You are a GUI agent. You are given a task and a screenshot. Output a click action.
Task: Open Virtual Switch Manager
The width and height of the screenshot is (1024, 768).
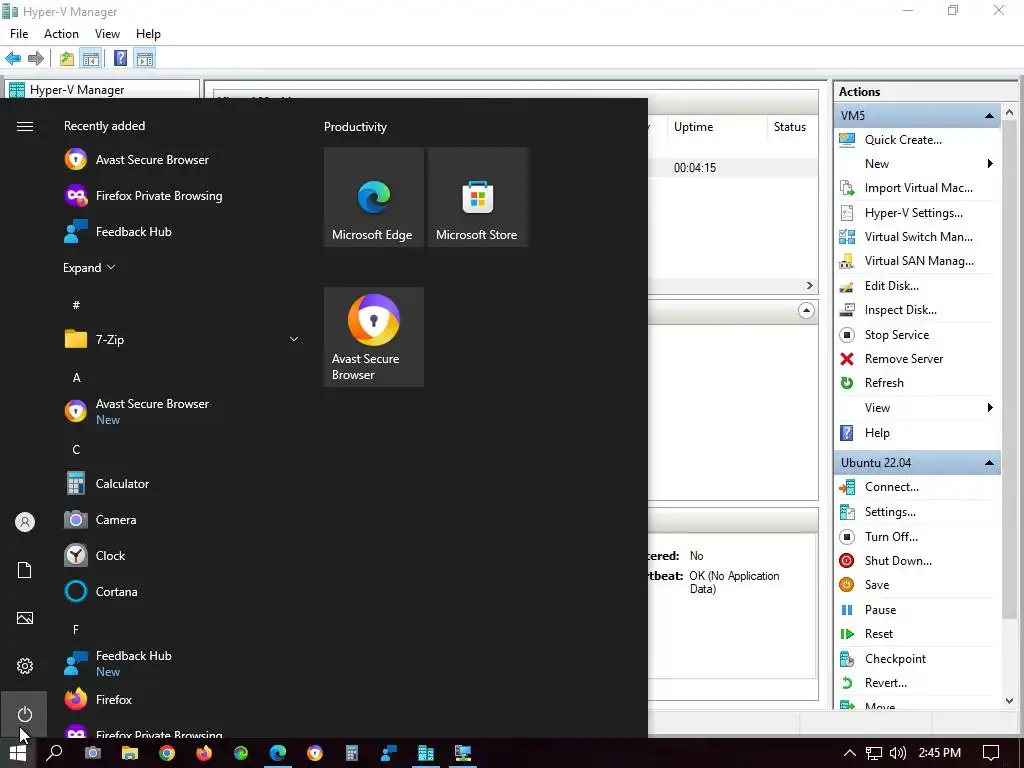(x=916, y=237)
